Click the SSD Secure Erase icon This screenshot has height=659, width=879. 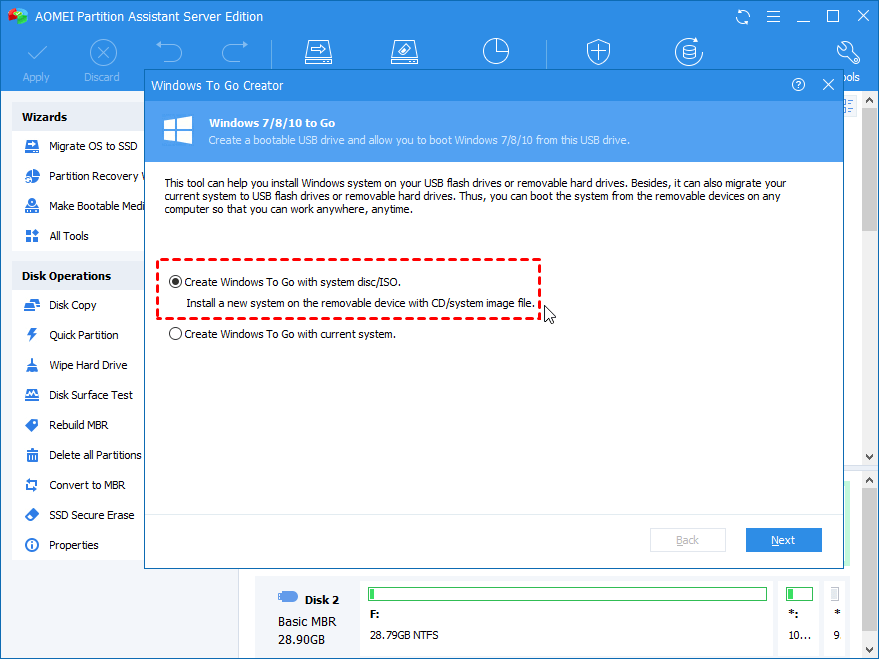(x=32, y=515)
